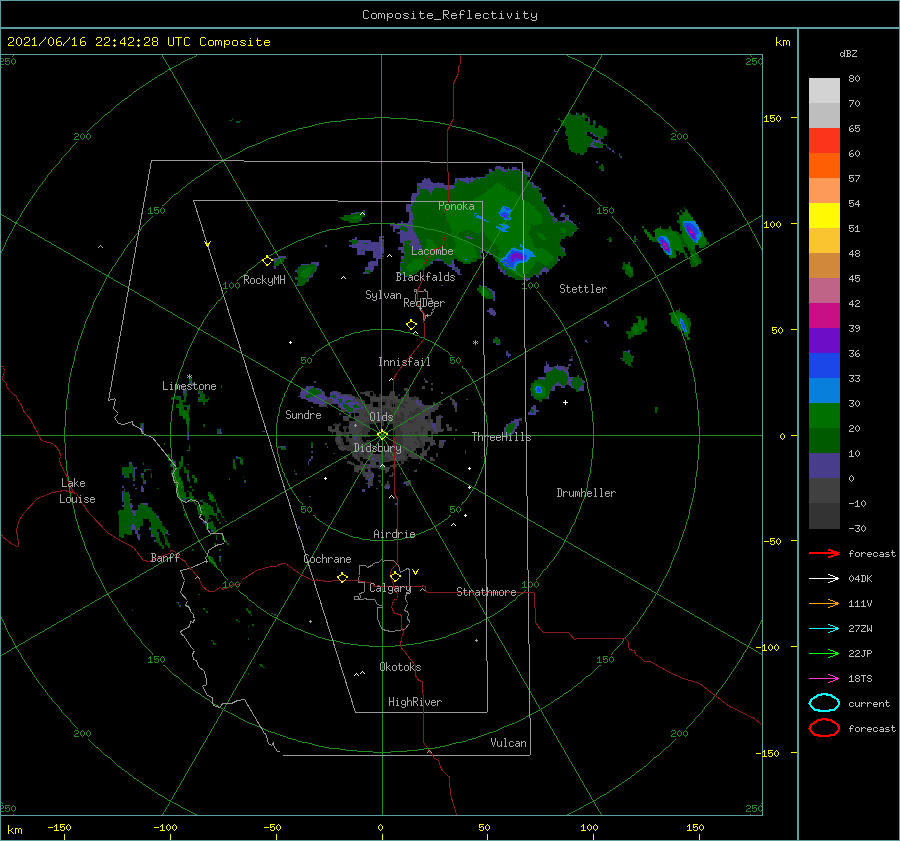Click the Lake Louise label
Screen dimensions: 900x841
(77, 491)
